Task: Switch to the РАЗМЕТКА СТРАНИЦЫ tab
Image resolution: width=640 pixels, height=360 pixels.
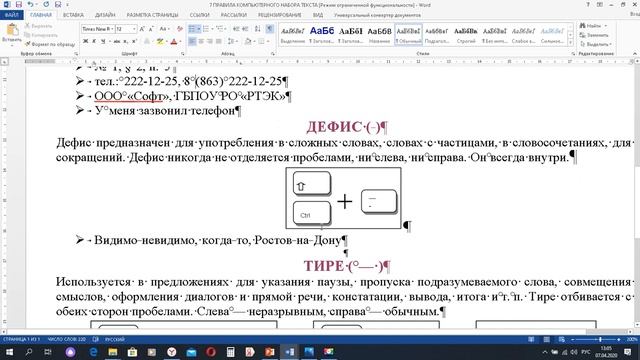Action: 152,15
